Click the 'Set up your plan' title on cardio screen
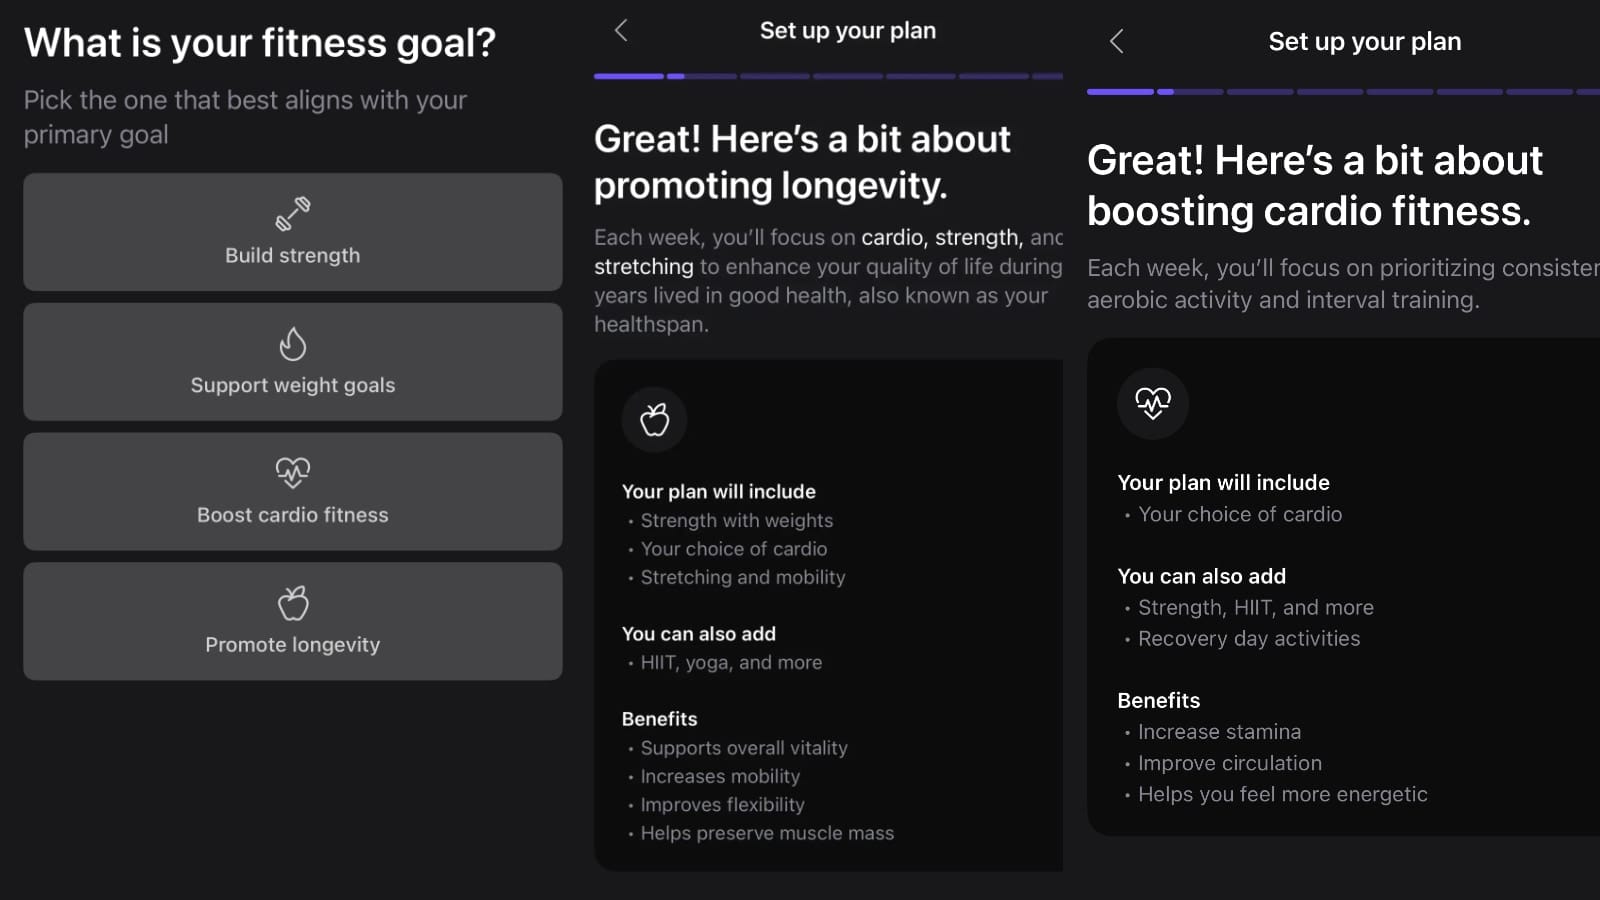 click(x=1364, y=42)
